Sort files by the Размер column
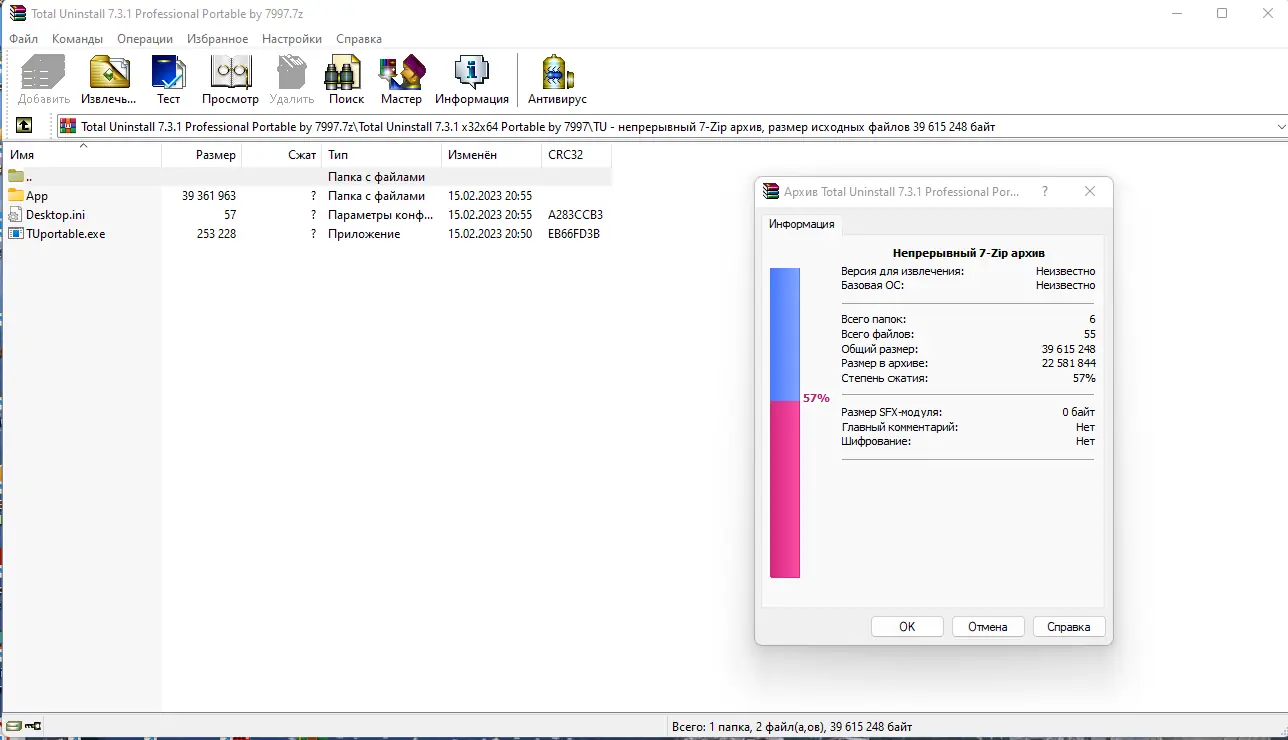1288x740 pixels. tap(217, 155)
